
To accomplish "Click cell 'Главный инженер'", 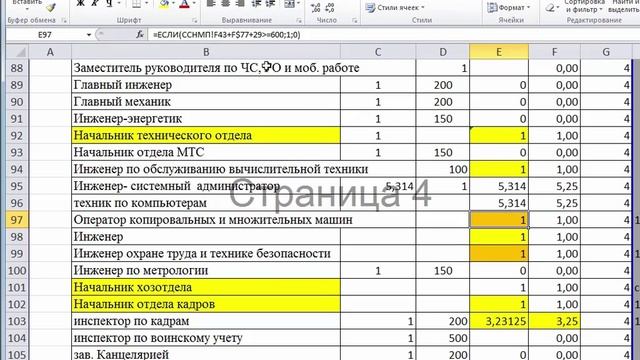I will pyautogui.click(x=206, y=85).
